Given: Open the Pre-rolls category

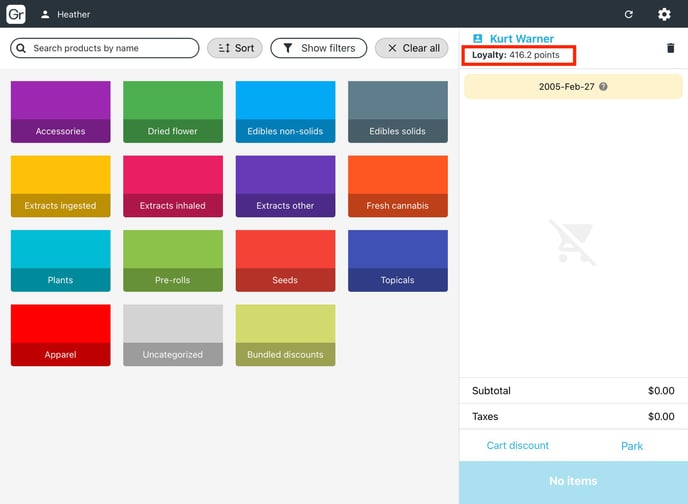Looking at the screenshot, I should click(x=173, y=261).
